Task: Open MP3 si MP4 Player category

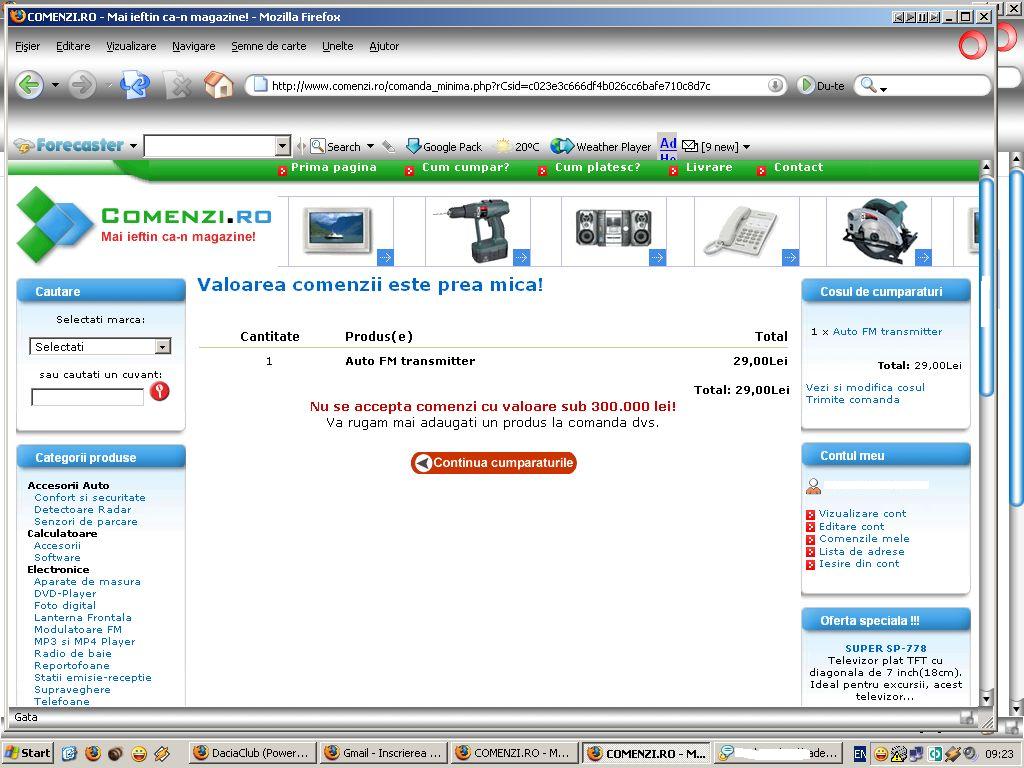Action: click(x=84, y=641)
